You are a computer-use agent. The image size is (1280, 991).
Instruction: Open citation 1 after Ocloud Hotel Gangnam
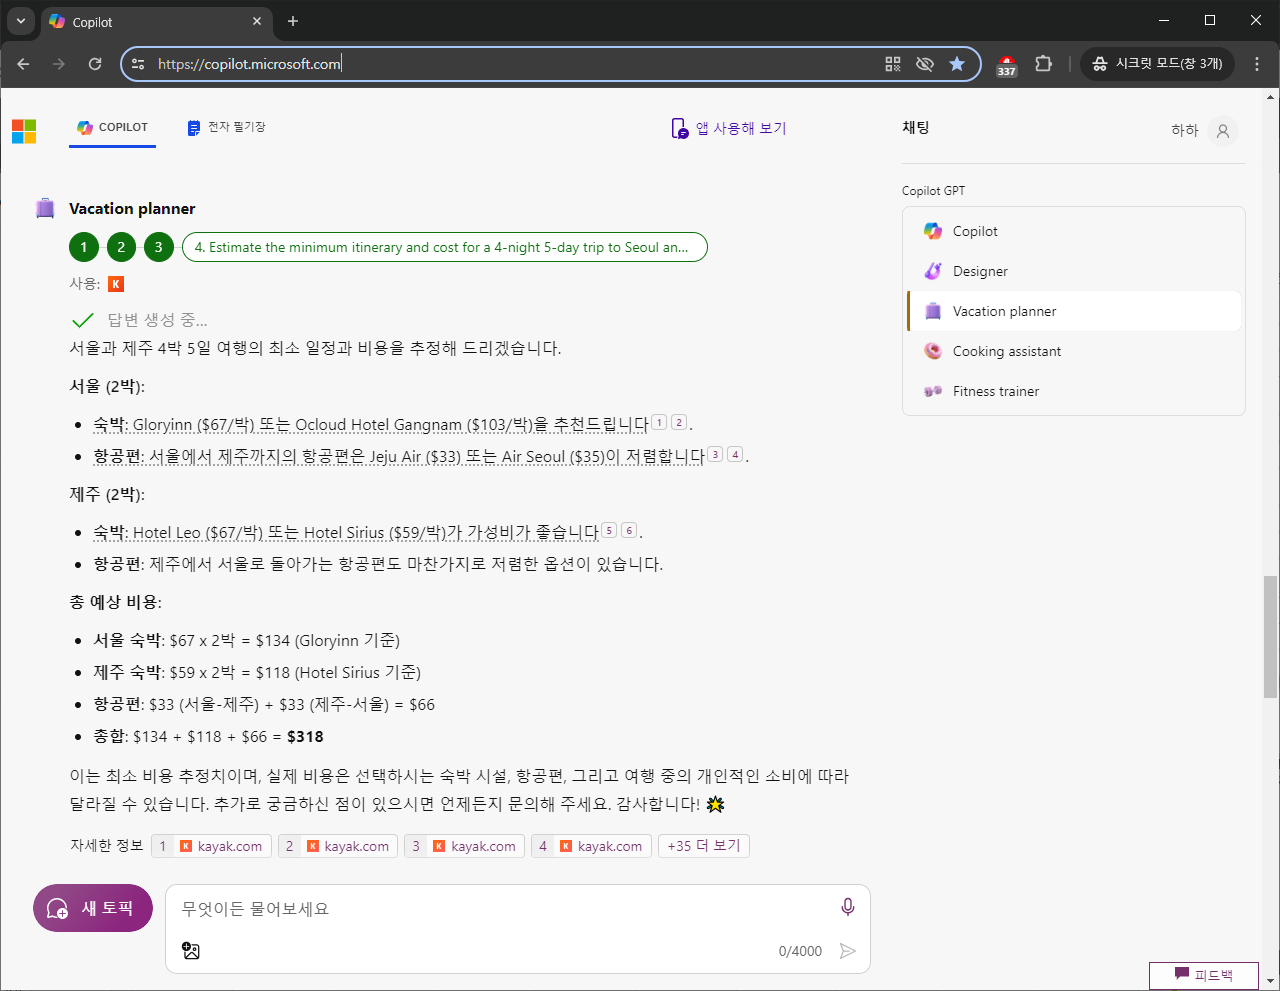(x=659, y=422)
